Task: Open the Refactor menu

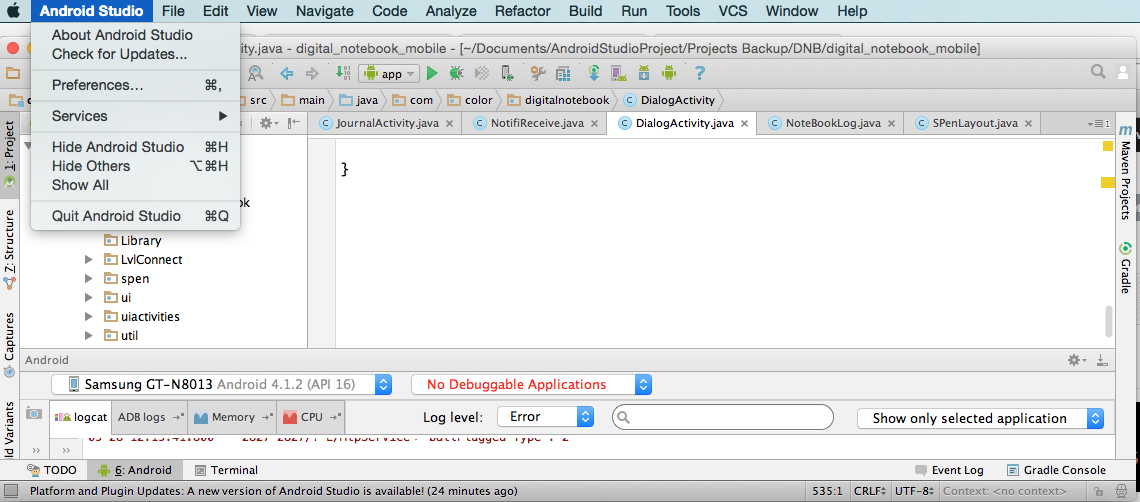Action: (x=522, y=11)
